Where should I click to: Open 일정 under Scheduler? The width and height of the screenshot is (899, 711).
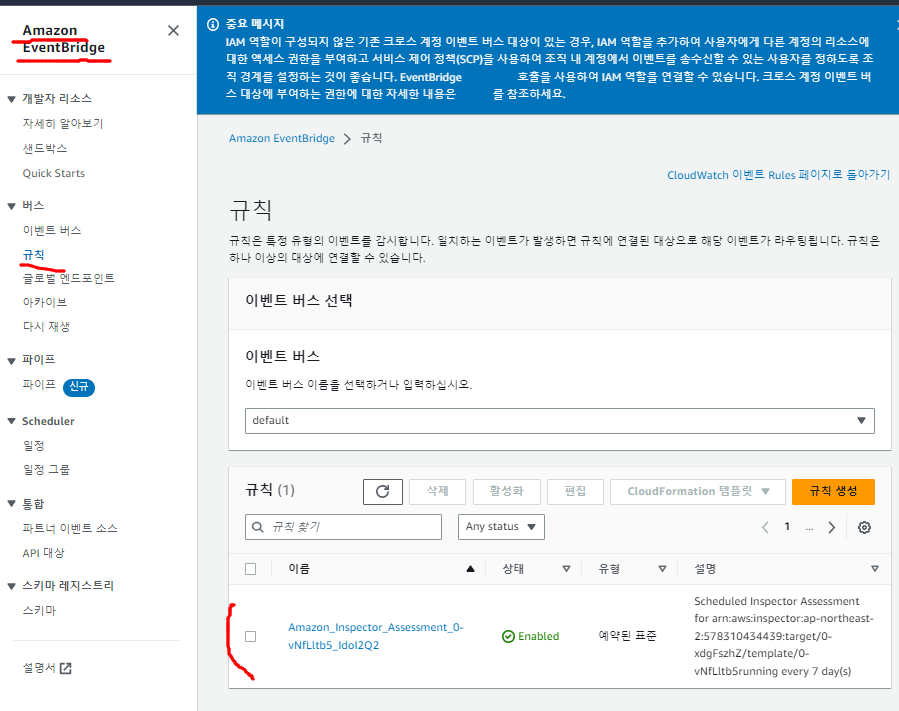(33, 446)
